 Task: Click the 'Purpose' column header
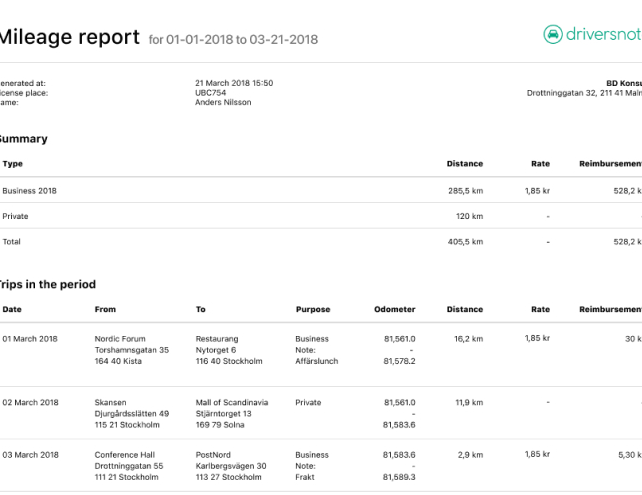tap(313, 310)
